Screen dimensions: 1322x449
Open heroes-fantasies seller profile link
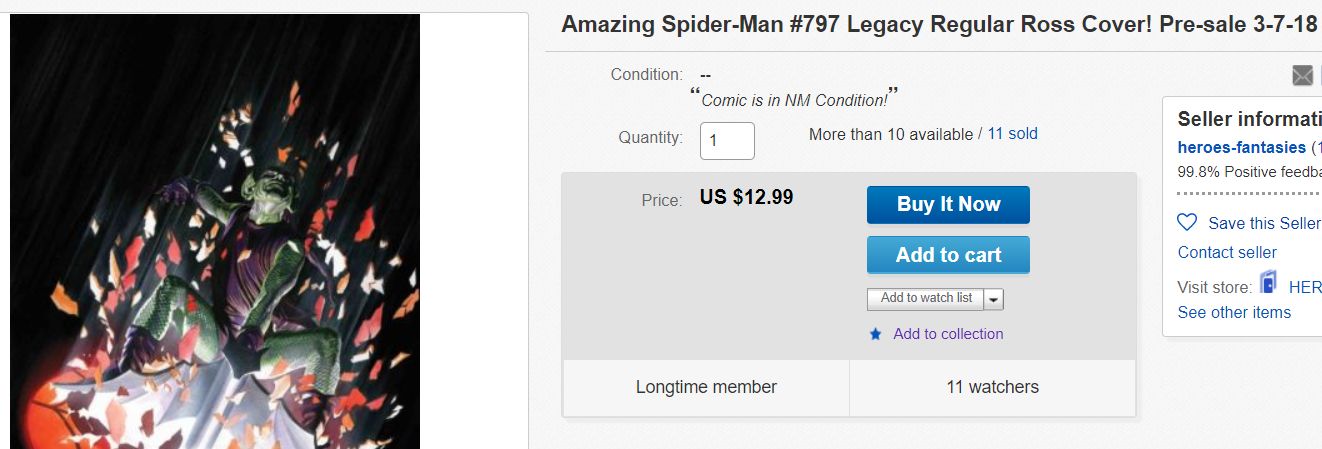[1241, 147]
